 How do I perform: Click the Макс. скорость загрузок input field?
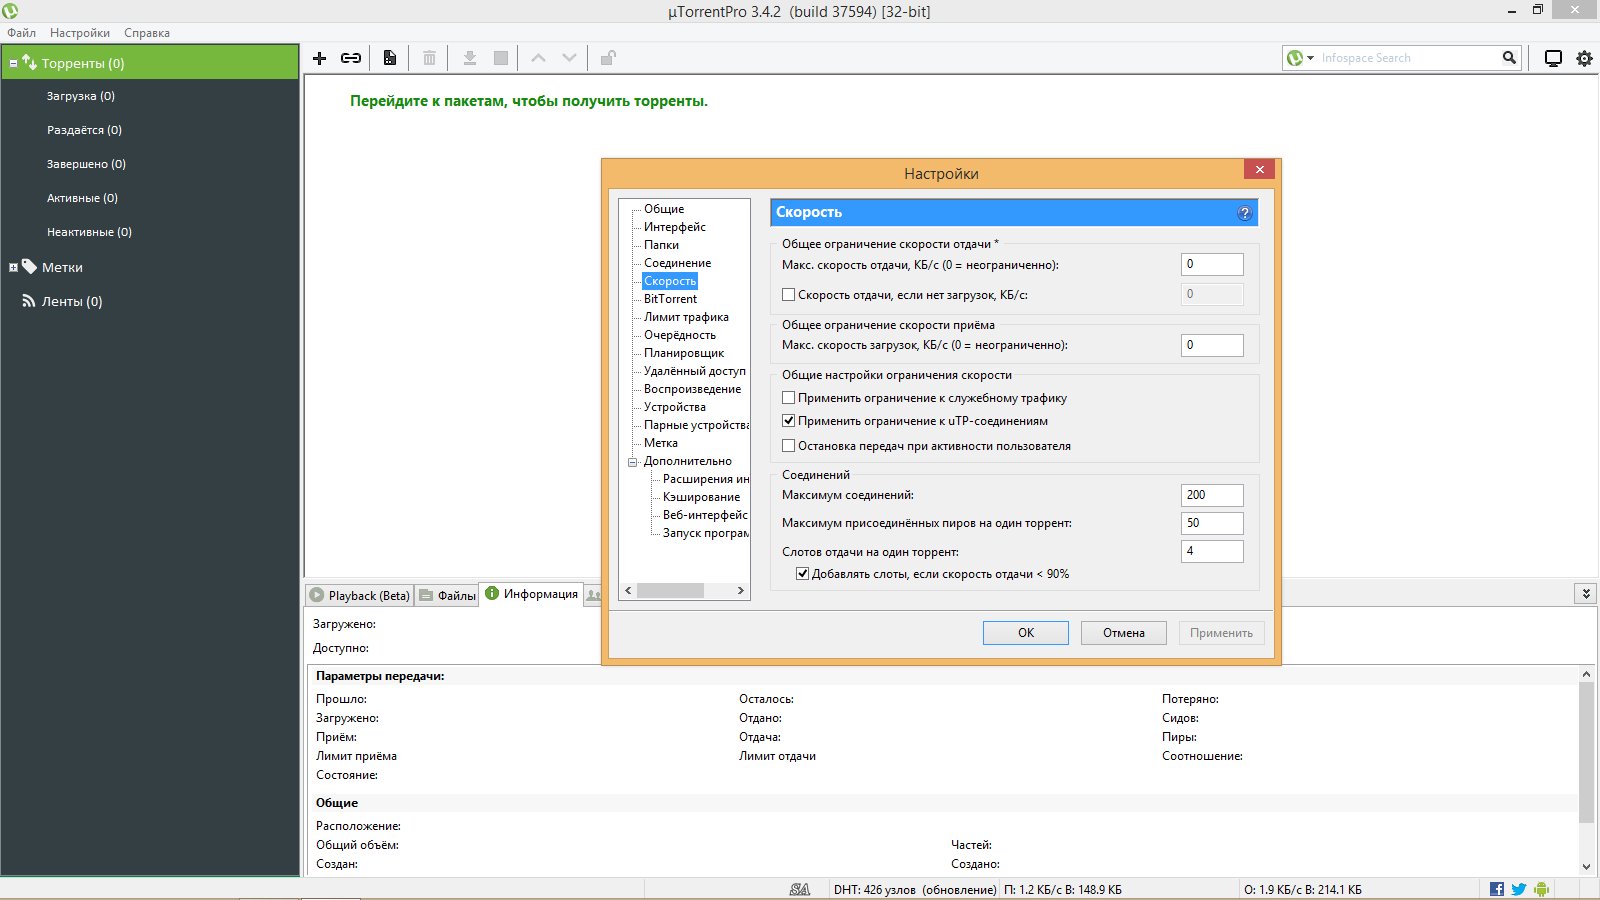pos(1212,345)
